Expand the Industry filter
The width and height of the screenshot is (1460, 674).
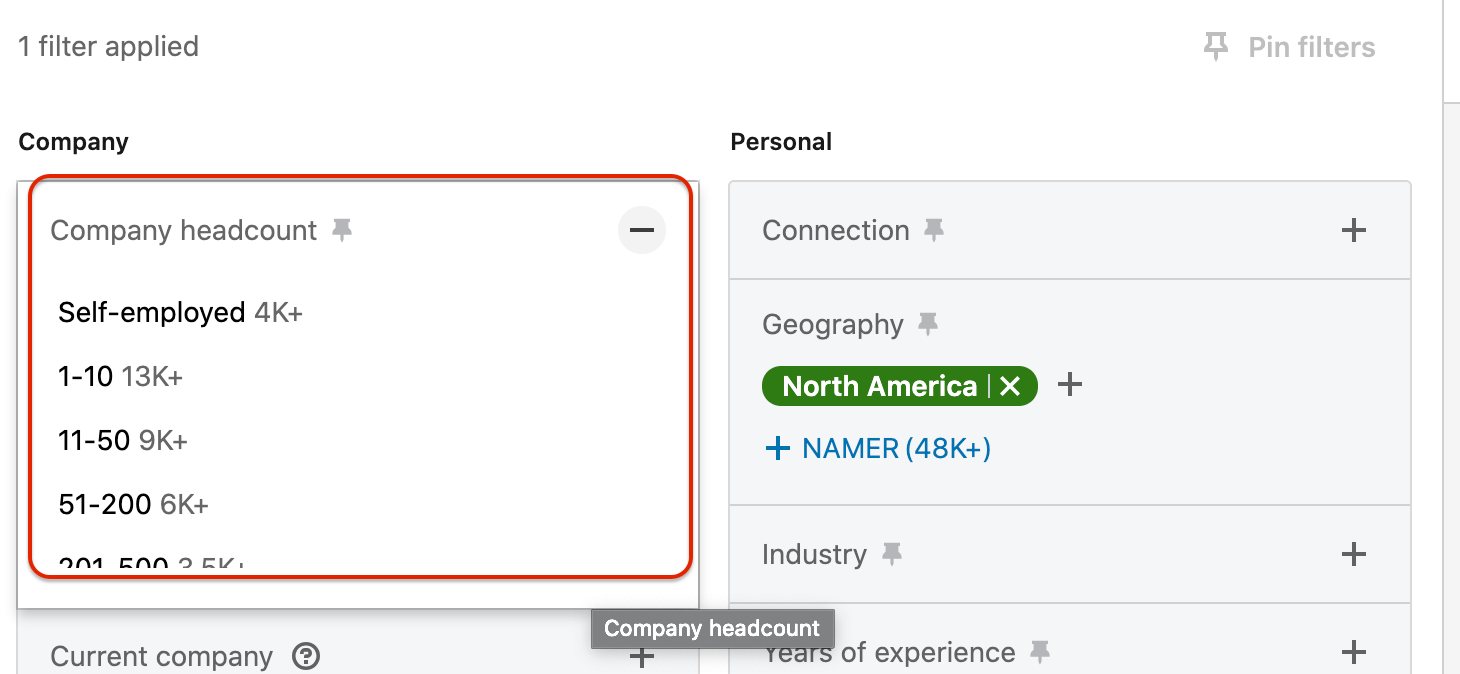tap(1353, 554)
